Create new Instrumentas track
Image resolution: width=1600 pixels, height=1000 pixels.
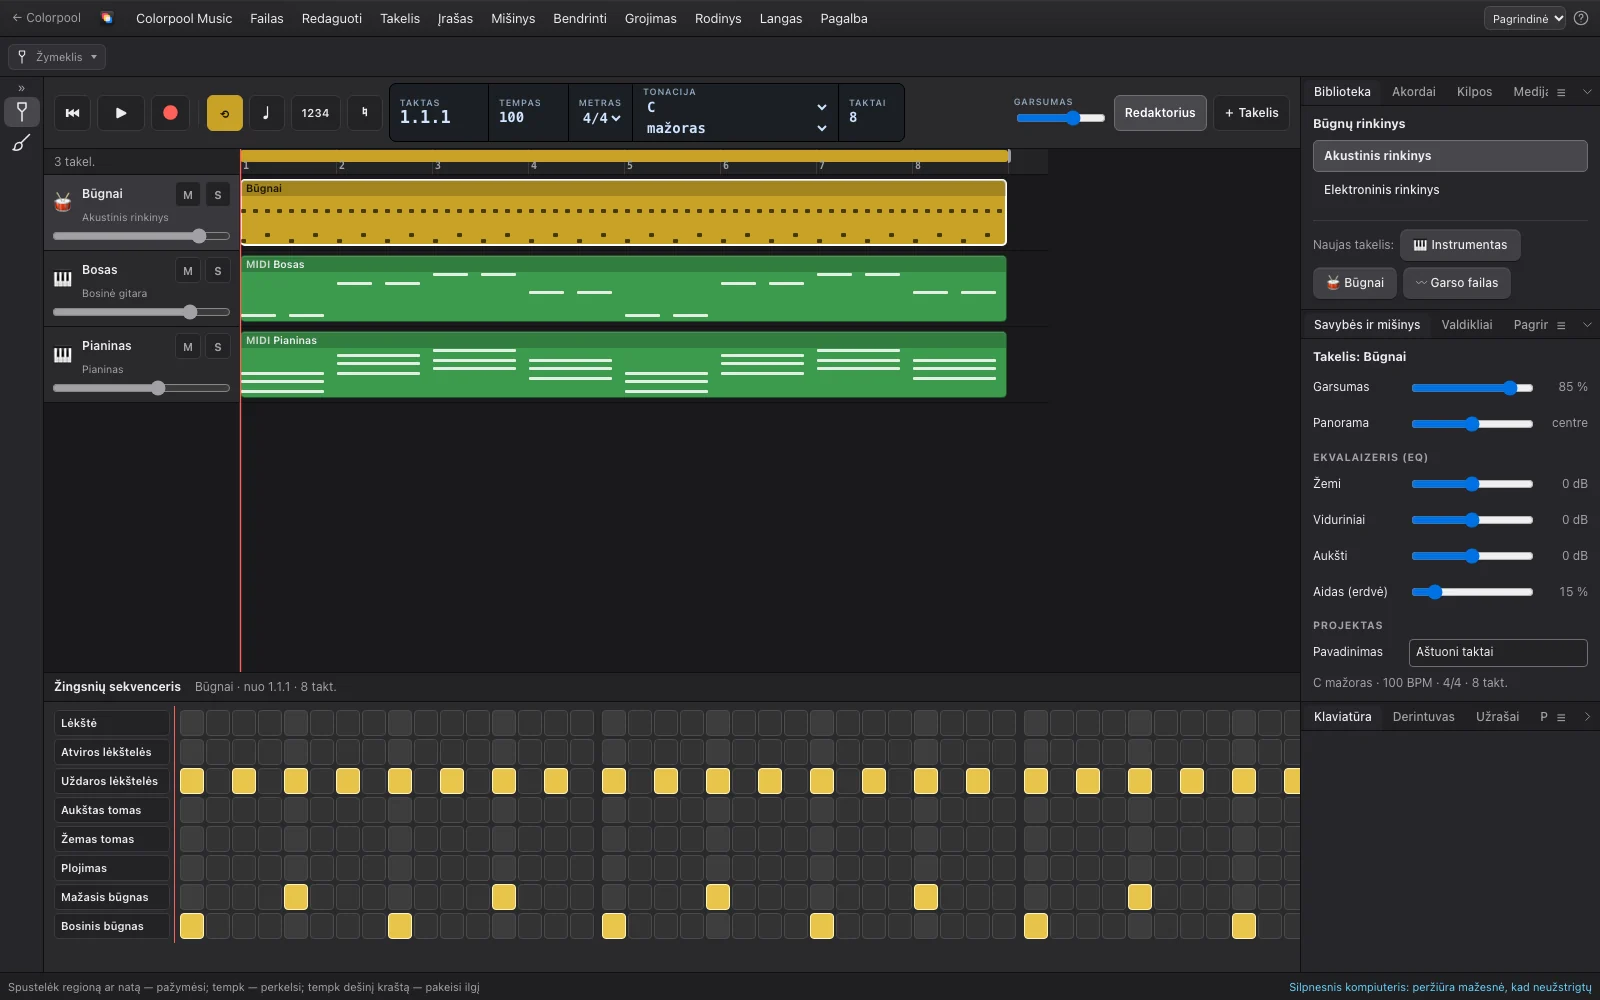point(1460,245)
